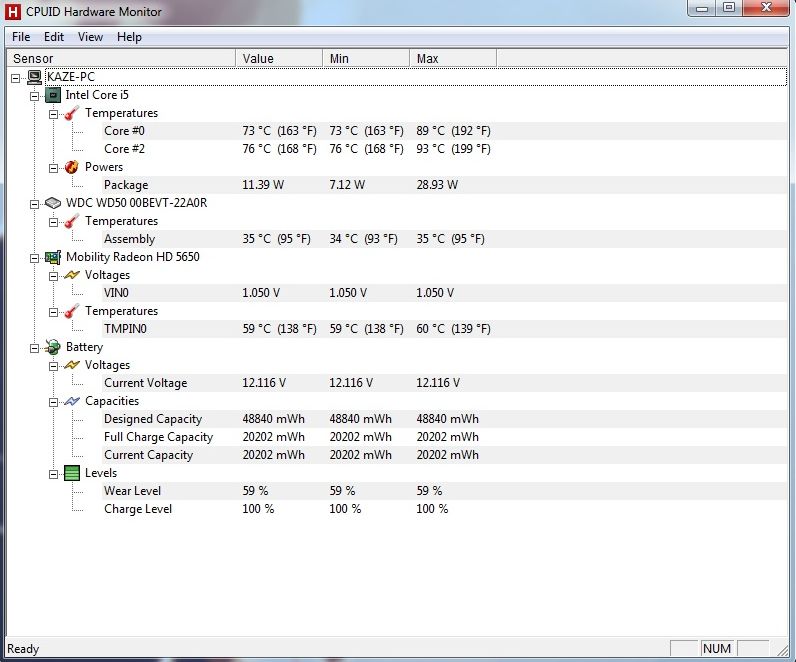796x662 pixels.
Task: Select the Charge Level row
Action: click(445, 509)
